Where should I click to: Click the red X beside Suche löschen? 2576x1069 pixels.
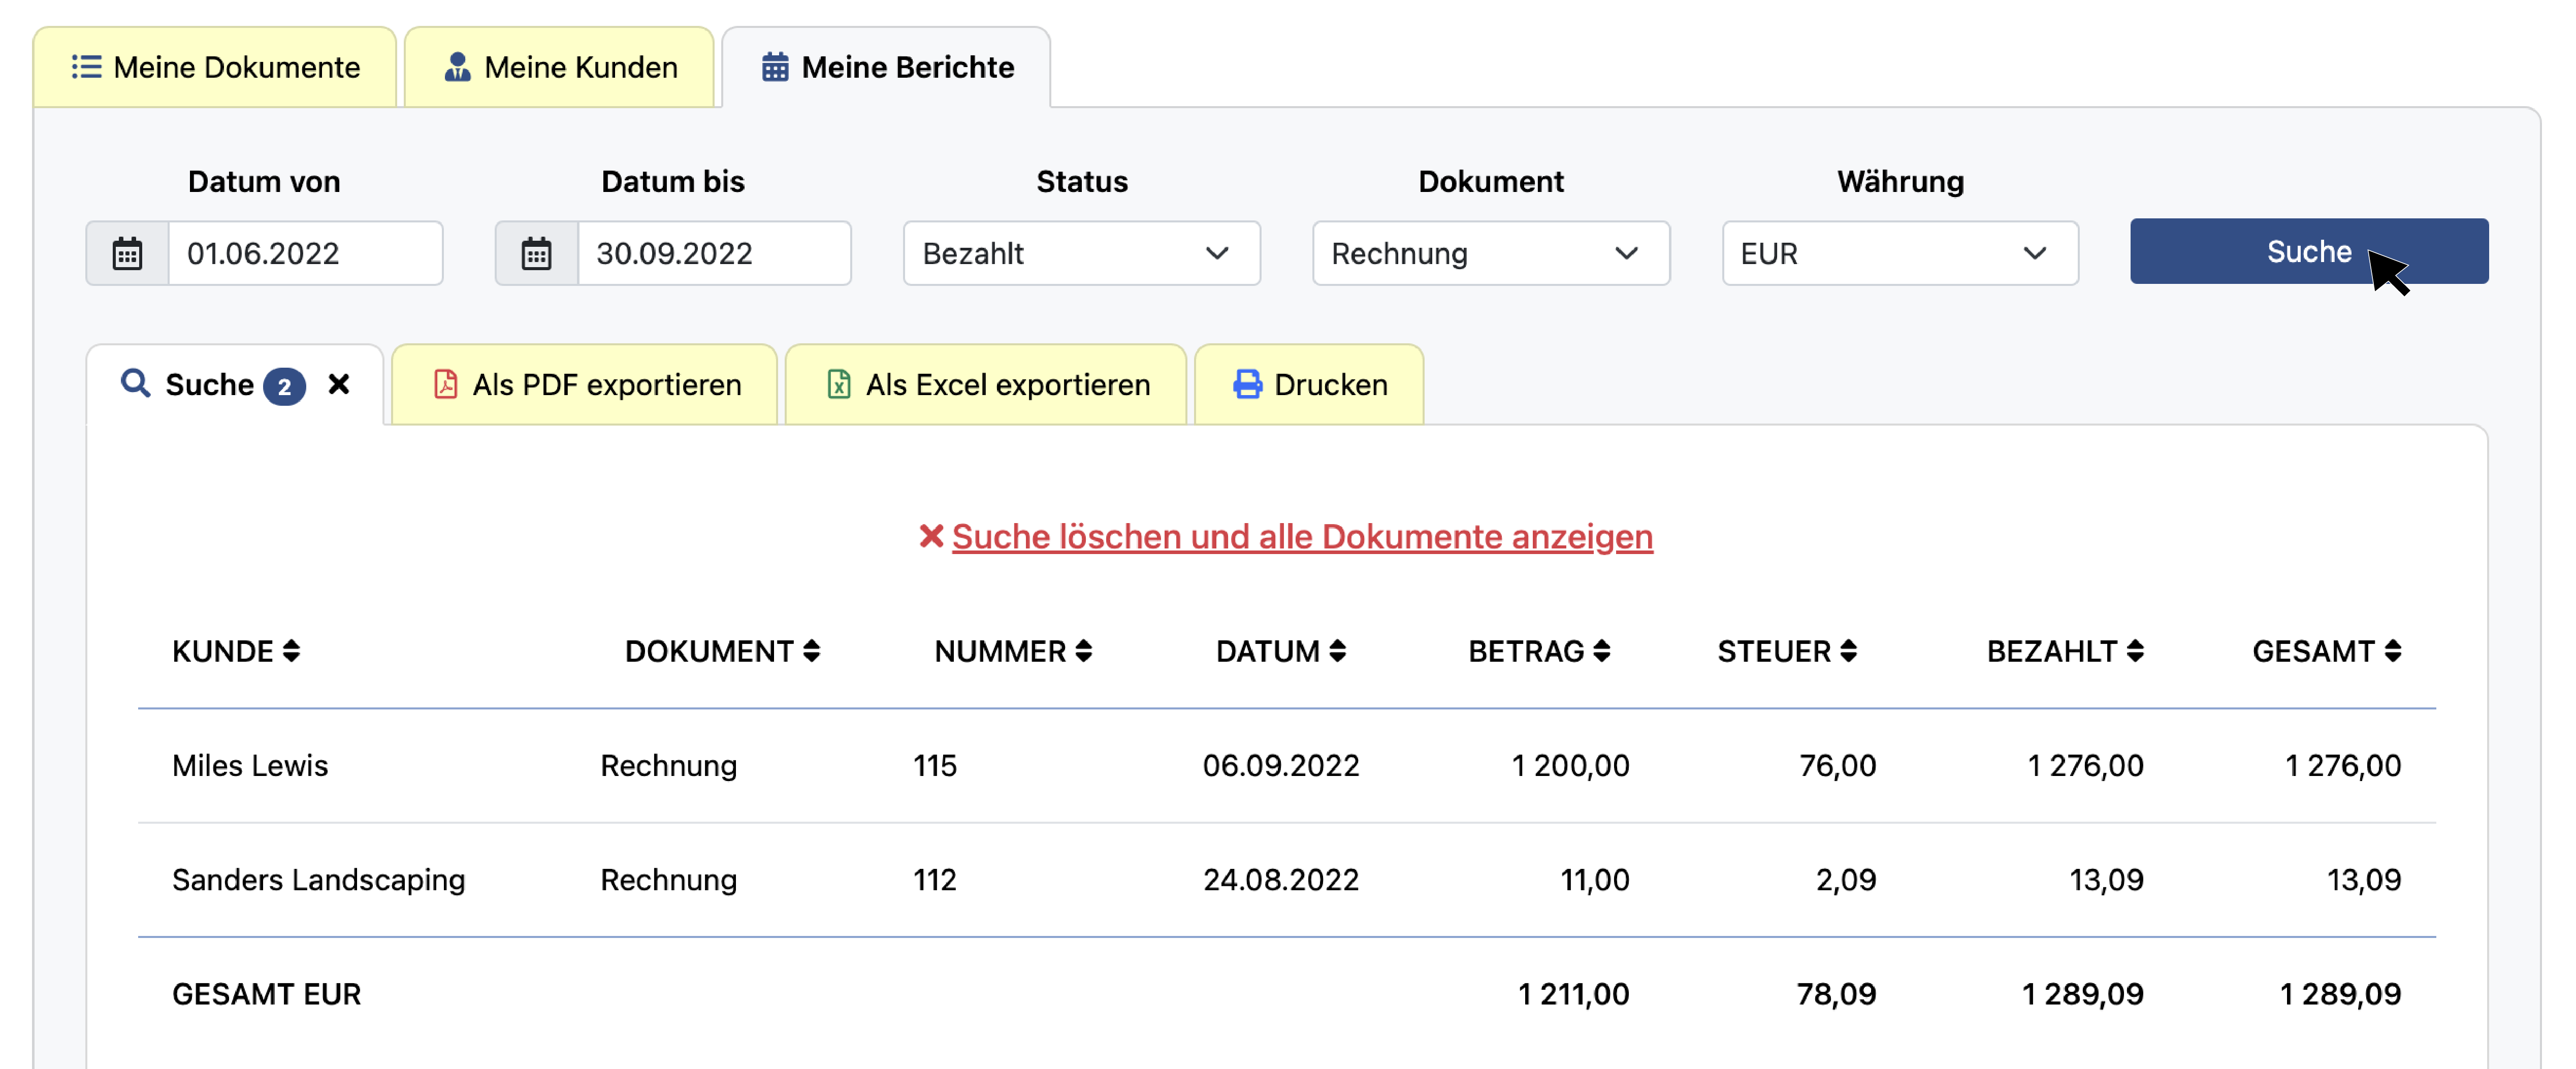[931, 537]
